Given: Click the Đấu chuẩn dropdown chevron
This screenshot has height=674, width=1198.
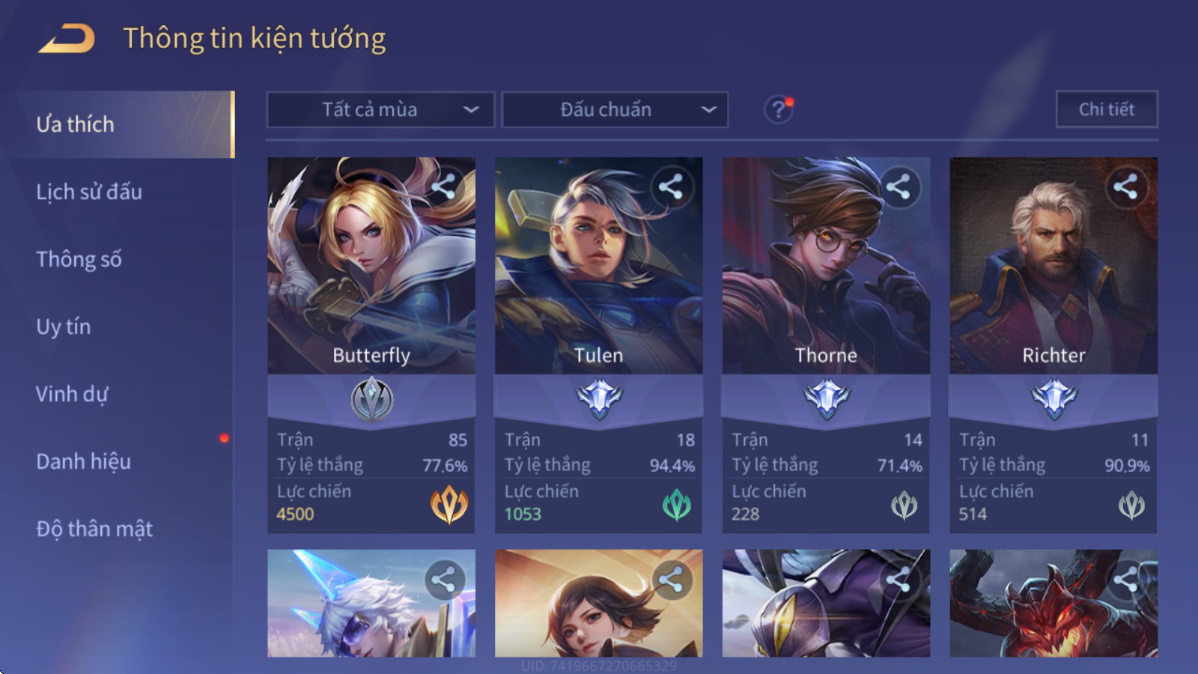Looking at the screenshot, I should point(708,110).
